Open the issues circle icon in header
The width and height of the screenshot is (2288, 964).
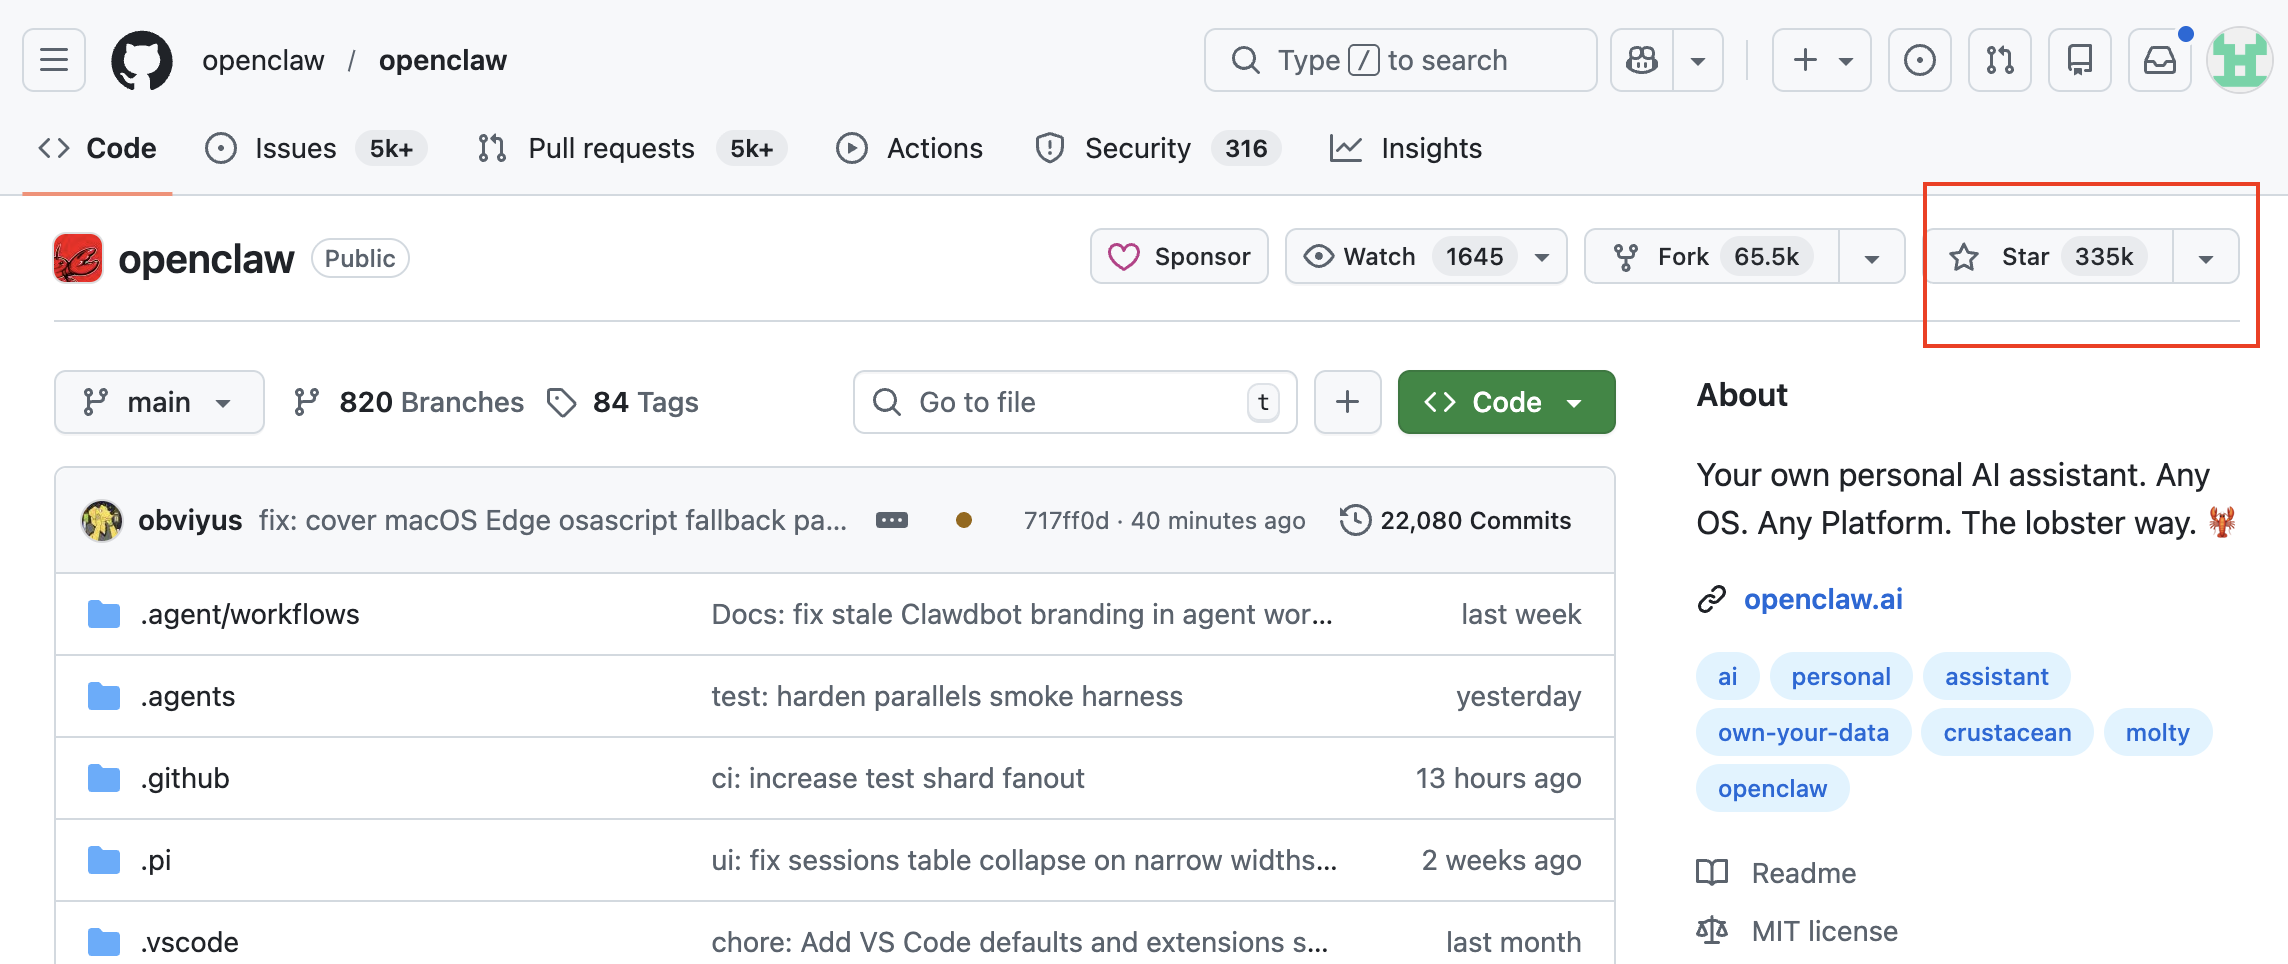point(1919,60)
